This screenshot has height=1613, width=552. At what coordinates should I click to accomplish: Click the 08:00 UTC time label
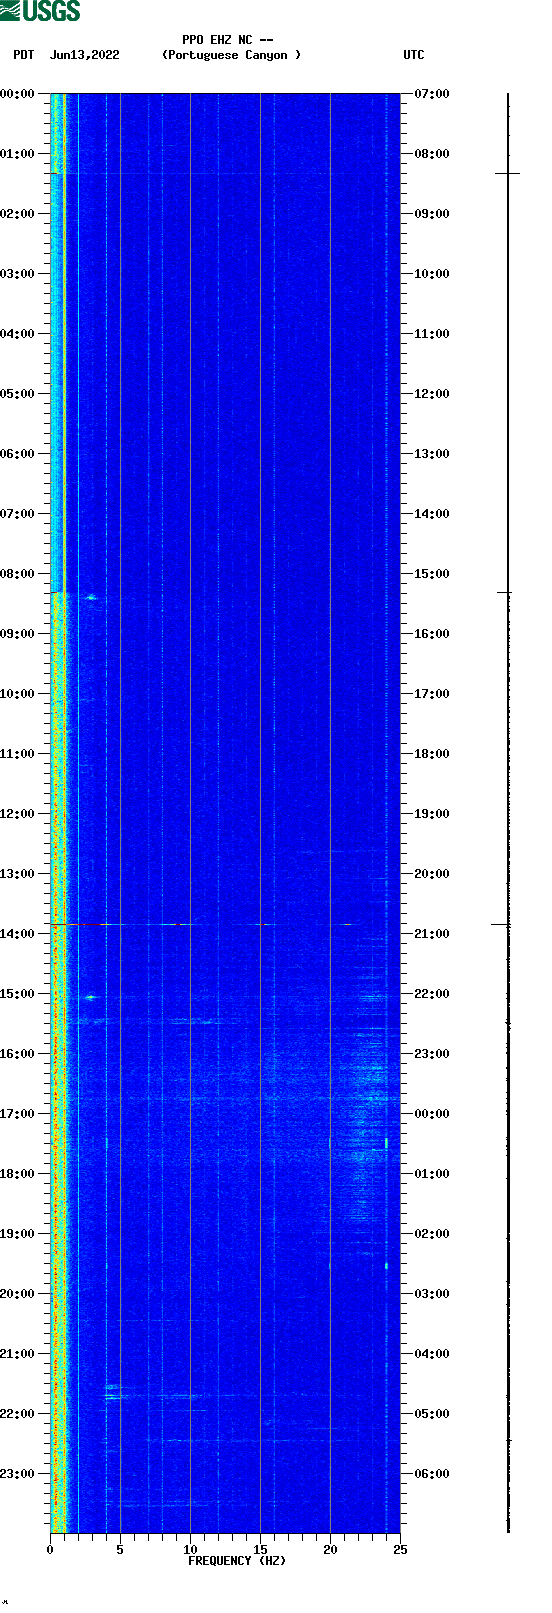pyautogui.click(x=432, y=154)
